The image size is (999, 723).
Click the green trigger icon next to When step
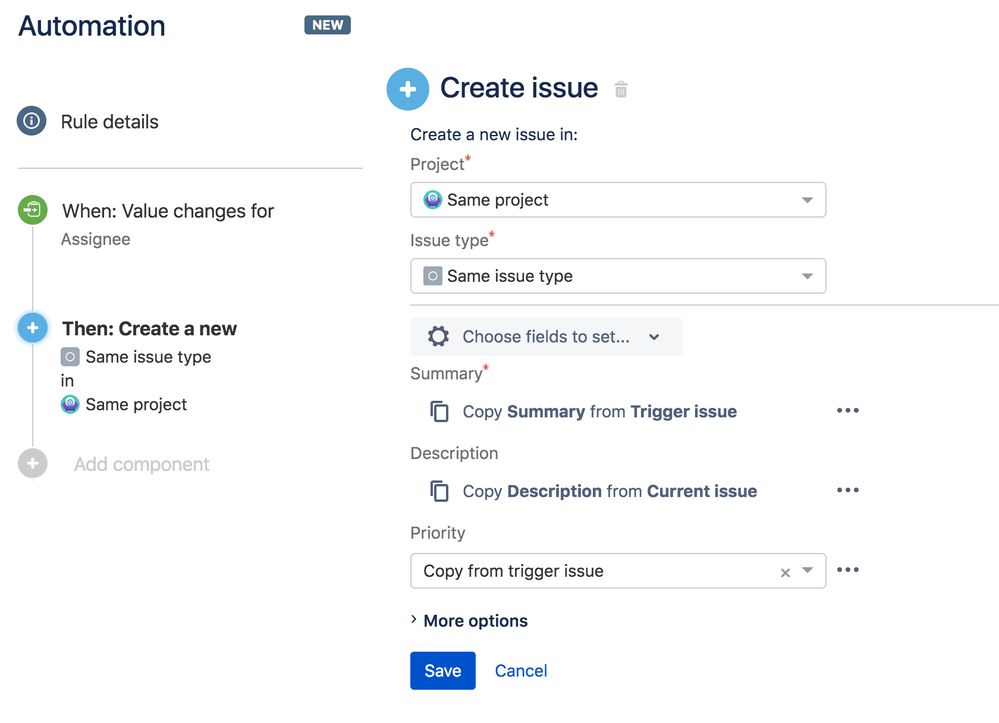33,211
